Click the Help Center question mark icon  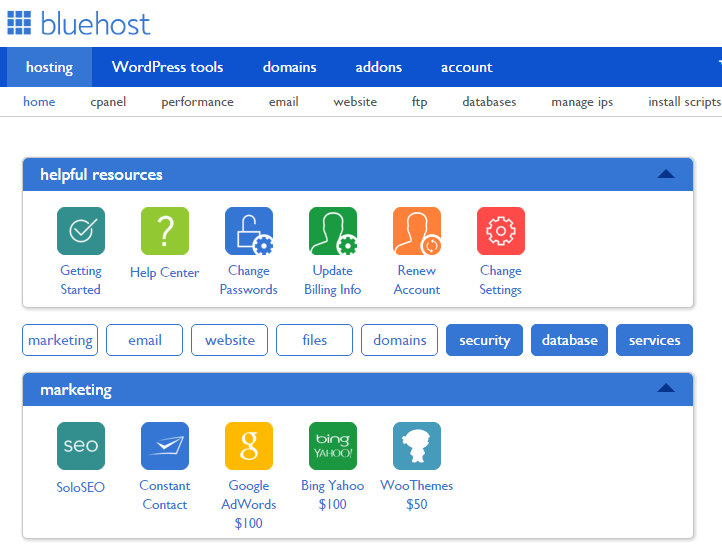165,232
